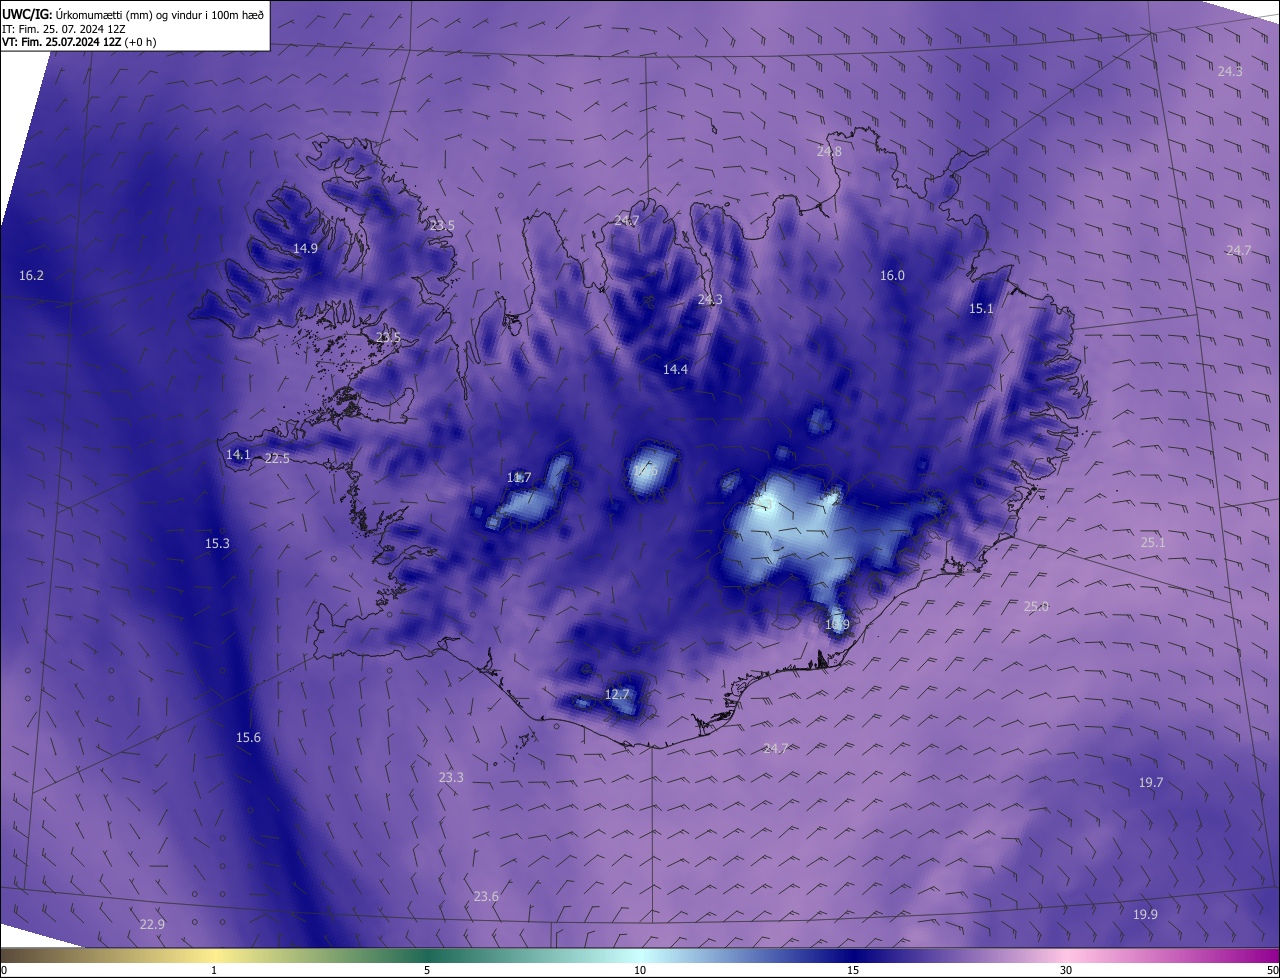The width and height of the screenshot is (1280, 978).
Task: Click the colorbar tick label 30
Action: (x=1066, y=970)
